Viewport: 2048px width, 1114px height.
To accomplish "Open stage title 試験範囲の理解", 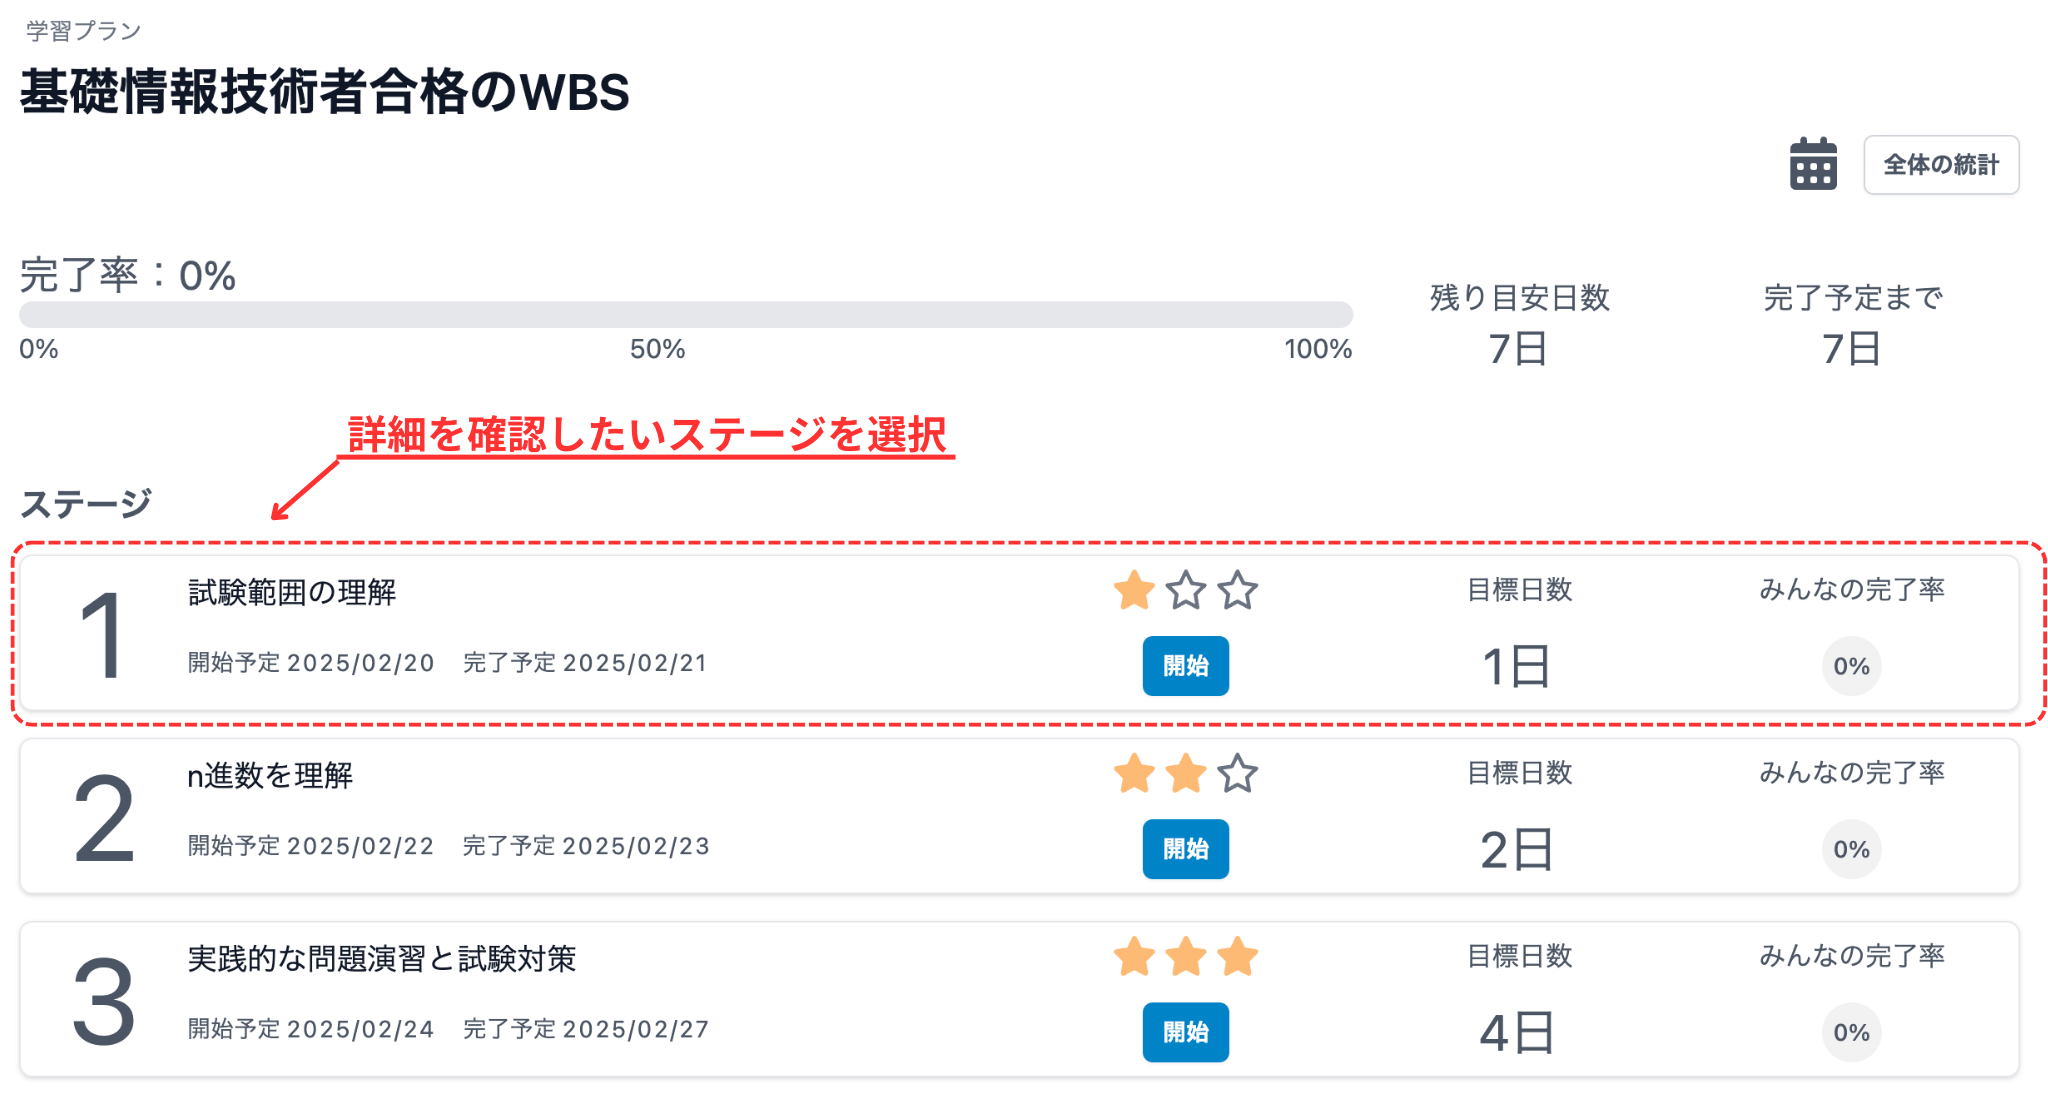I will (292, 592).
